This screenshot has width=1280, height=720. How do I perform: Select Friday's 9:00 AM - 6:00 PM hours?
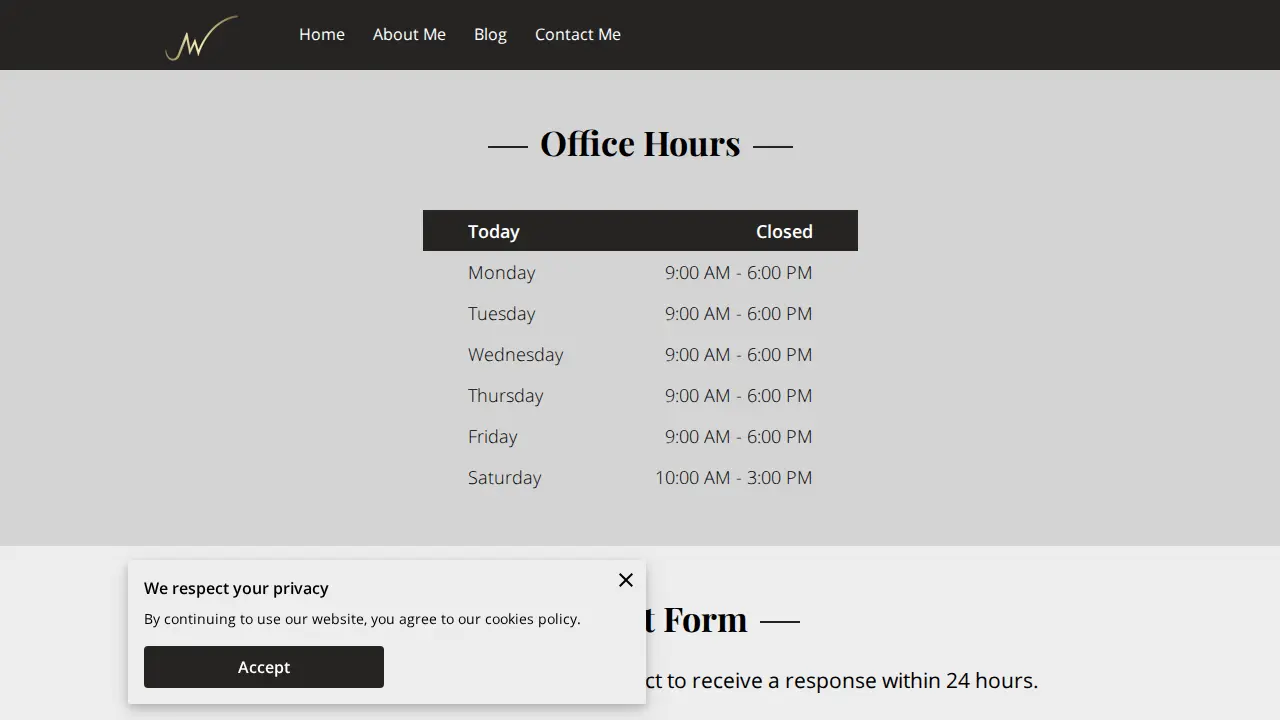pyautogui.click(x=738, y=436)
